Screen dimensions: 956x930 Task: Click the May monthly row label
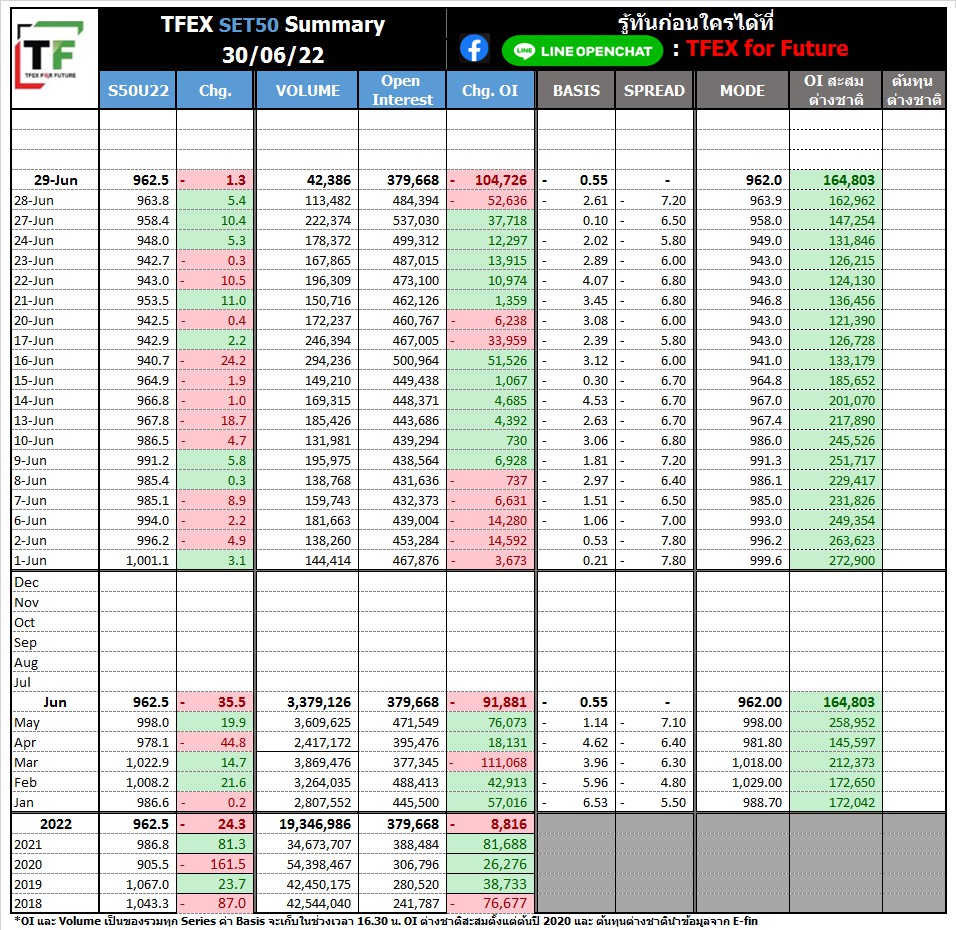27,723
